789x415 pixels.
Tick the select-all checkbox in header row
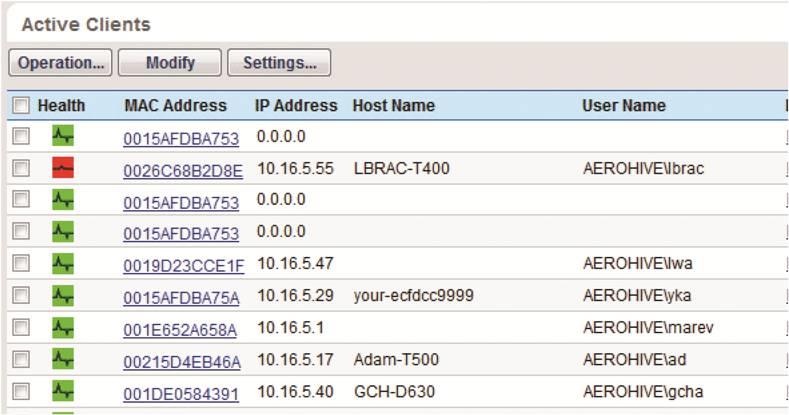[x=21, y=105]
